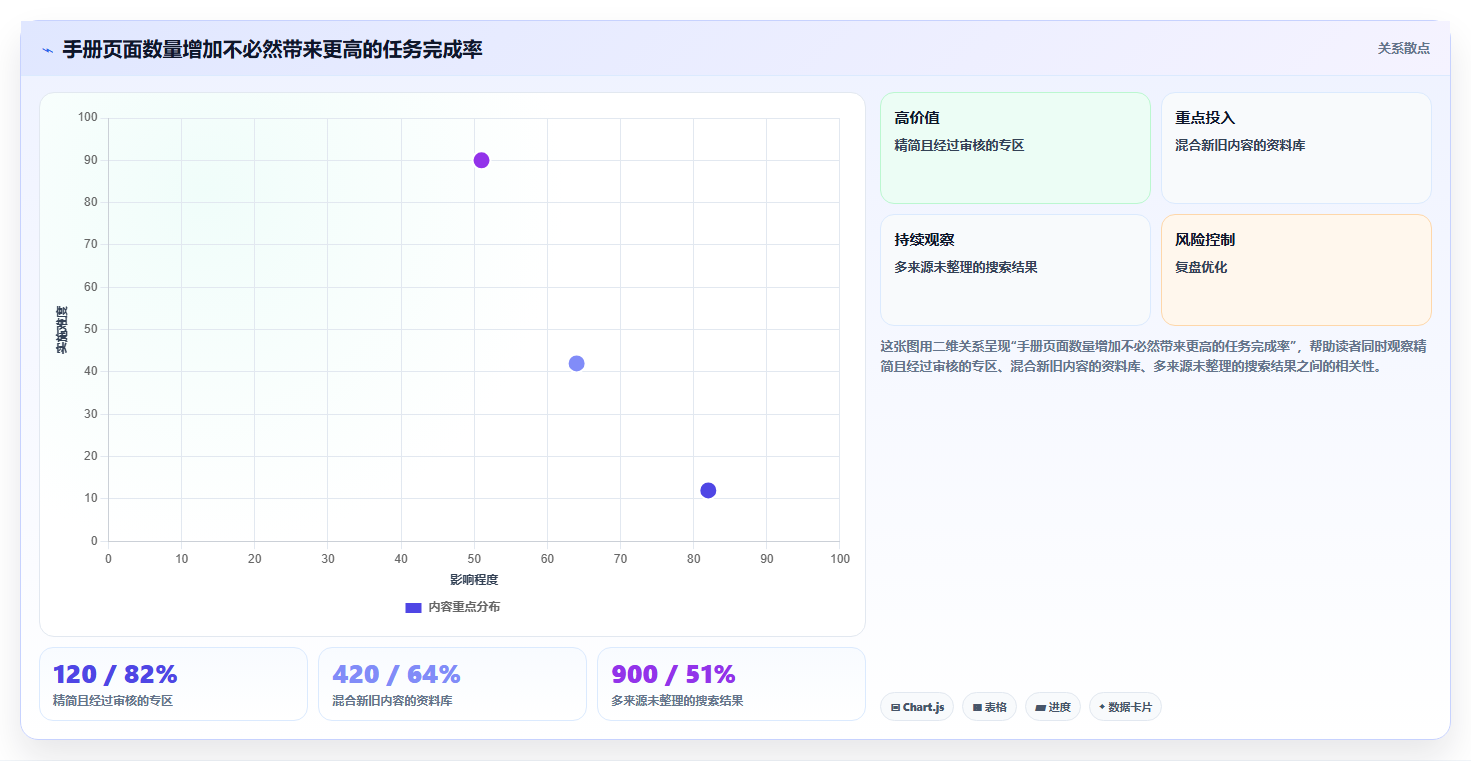Open the 风险控制 quadrant card
This screenshot has width=1471, height=761.
point(1296,270)
